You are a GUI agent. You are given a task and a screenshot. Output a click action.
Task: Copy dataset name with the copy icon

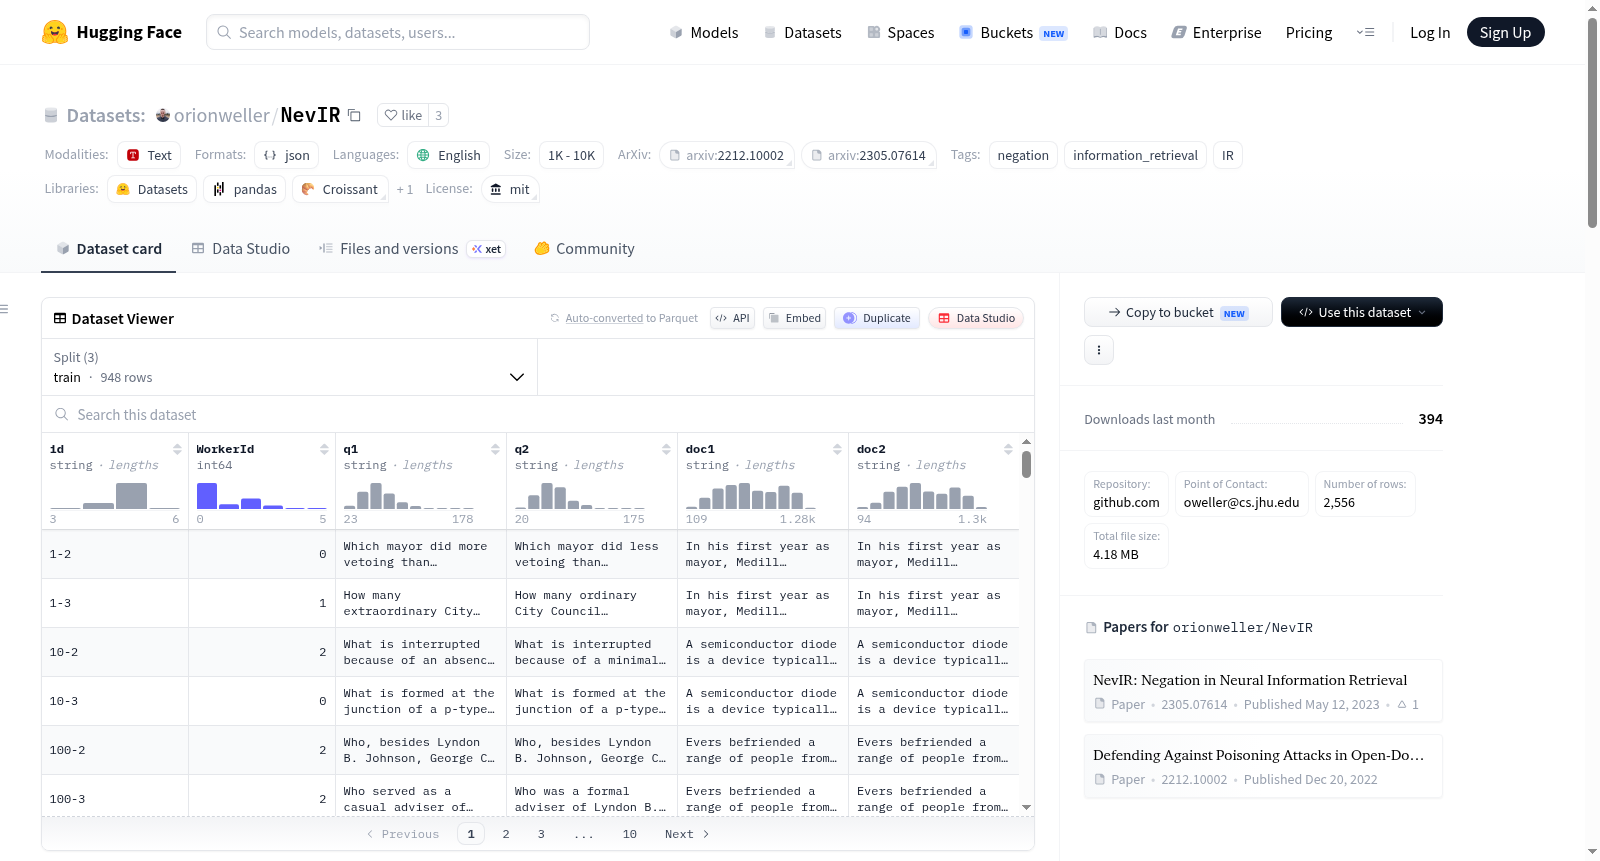coord(354,115)
